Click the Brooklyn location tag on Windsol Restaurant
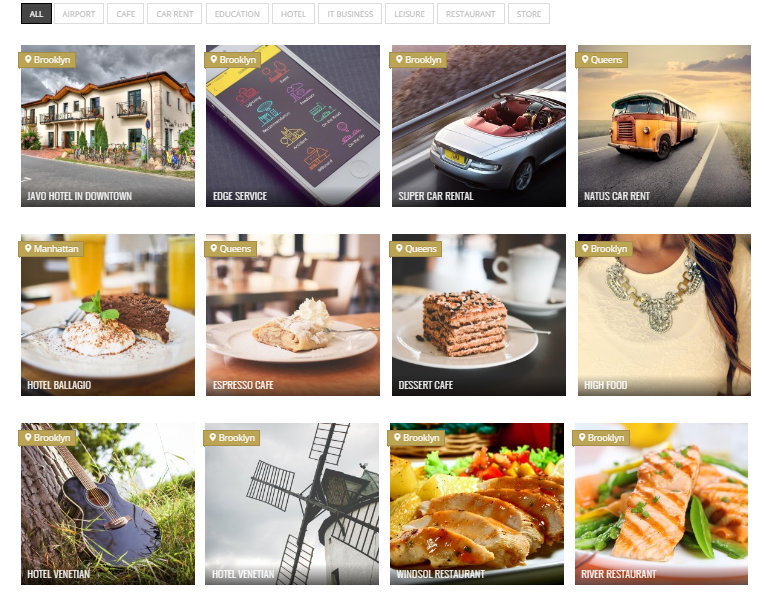Image resolution: width=766 pixels, height=592 pixels. [x=416, y=438]
